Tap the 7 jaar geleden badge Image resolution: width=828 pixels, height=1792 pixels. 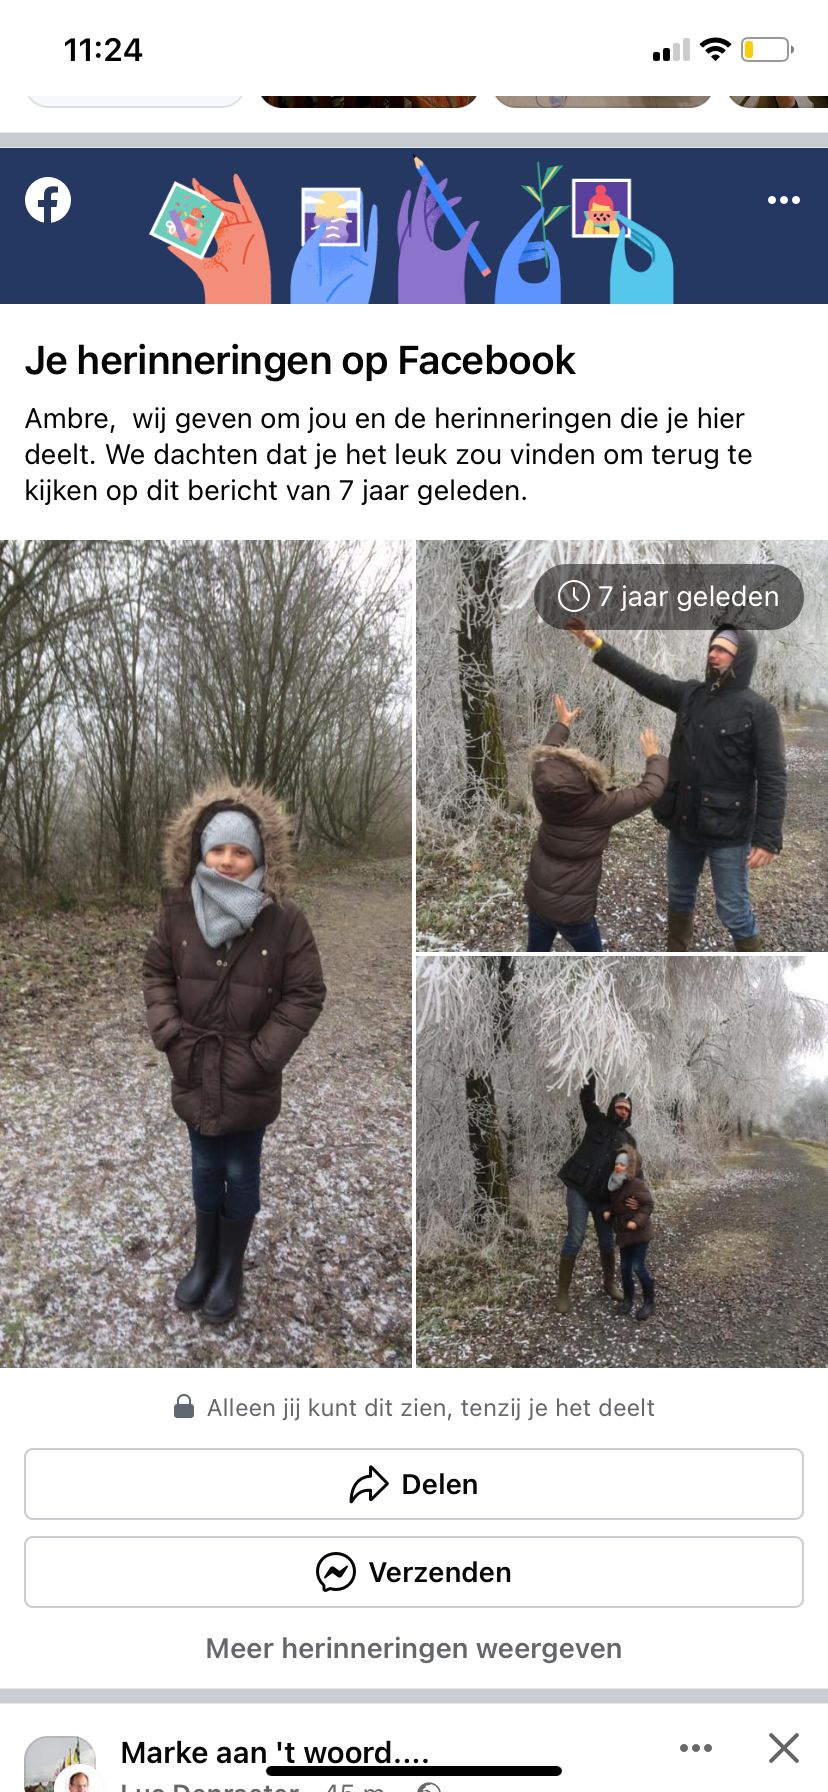click(x=669, y=597)
